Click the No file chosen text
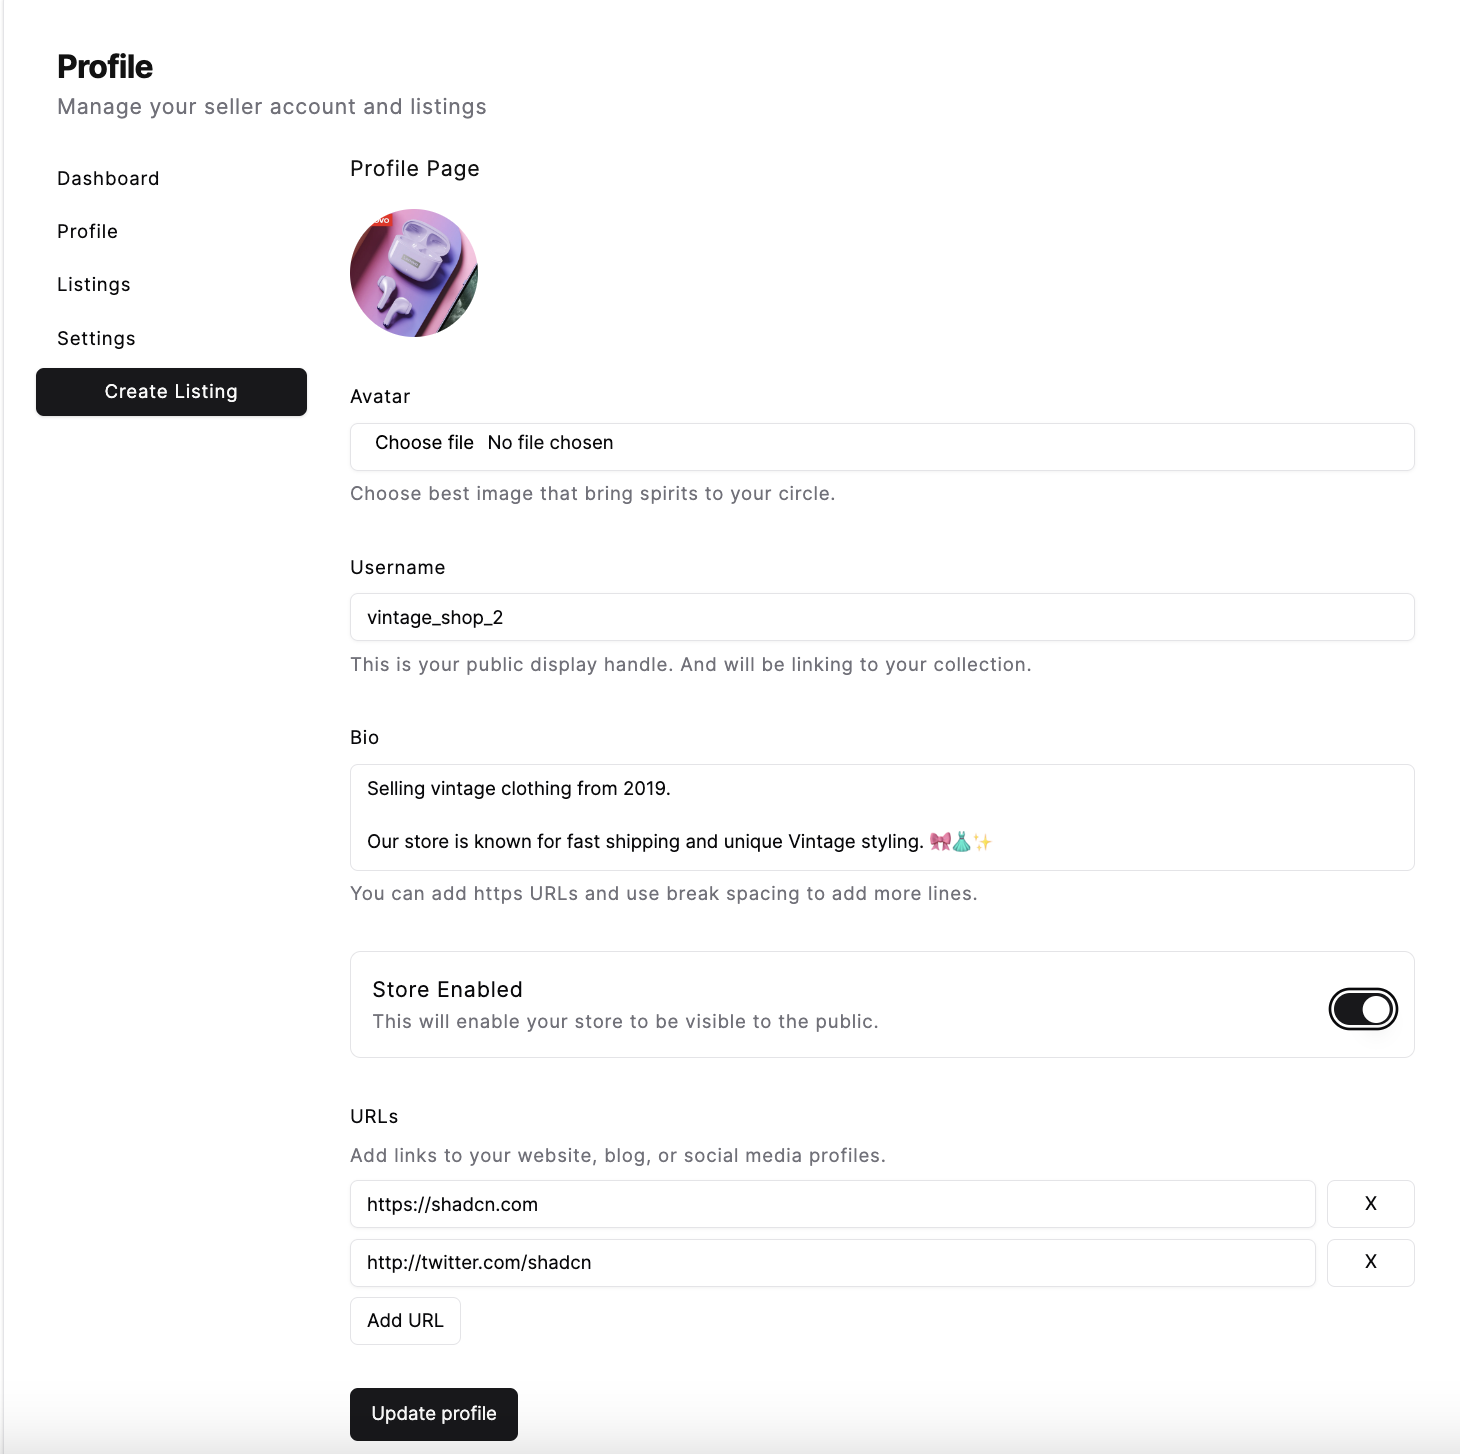 click(550, 443)
